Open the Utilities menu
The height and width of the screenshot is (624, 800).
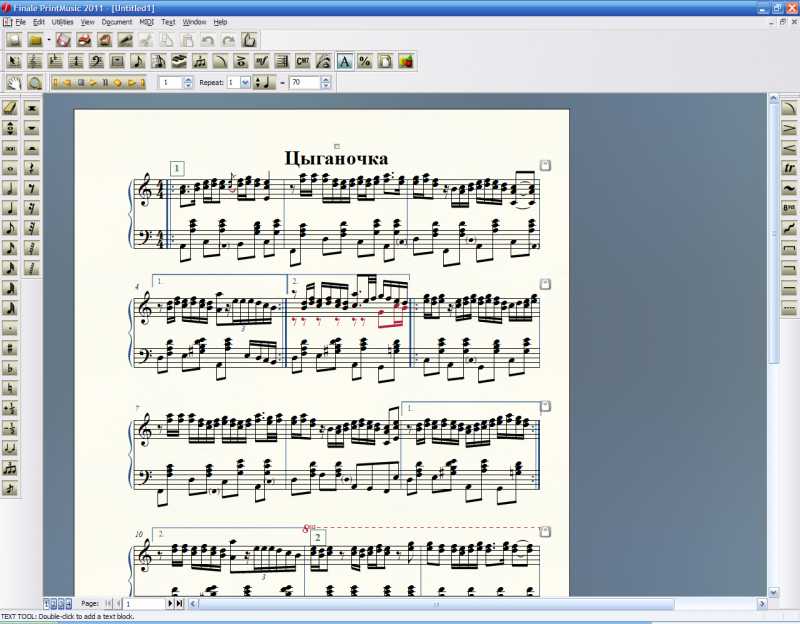coord(62,22)
